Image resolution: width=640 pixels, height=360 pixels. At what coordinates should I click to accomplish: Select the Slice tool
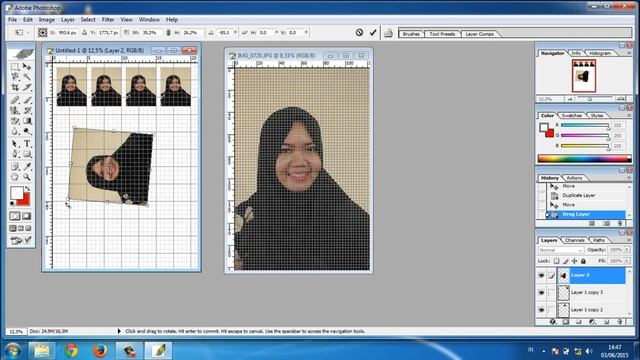(27, 87)
